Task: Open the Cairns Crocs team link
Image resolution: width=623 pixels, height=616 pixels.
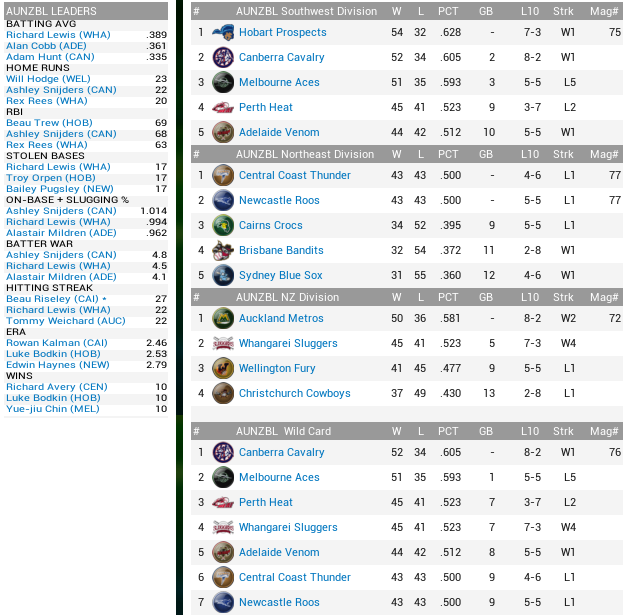Action: 271,225
